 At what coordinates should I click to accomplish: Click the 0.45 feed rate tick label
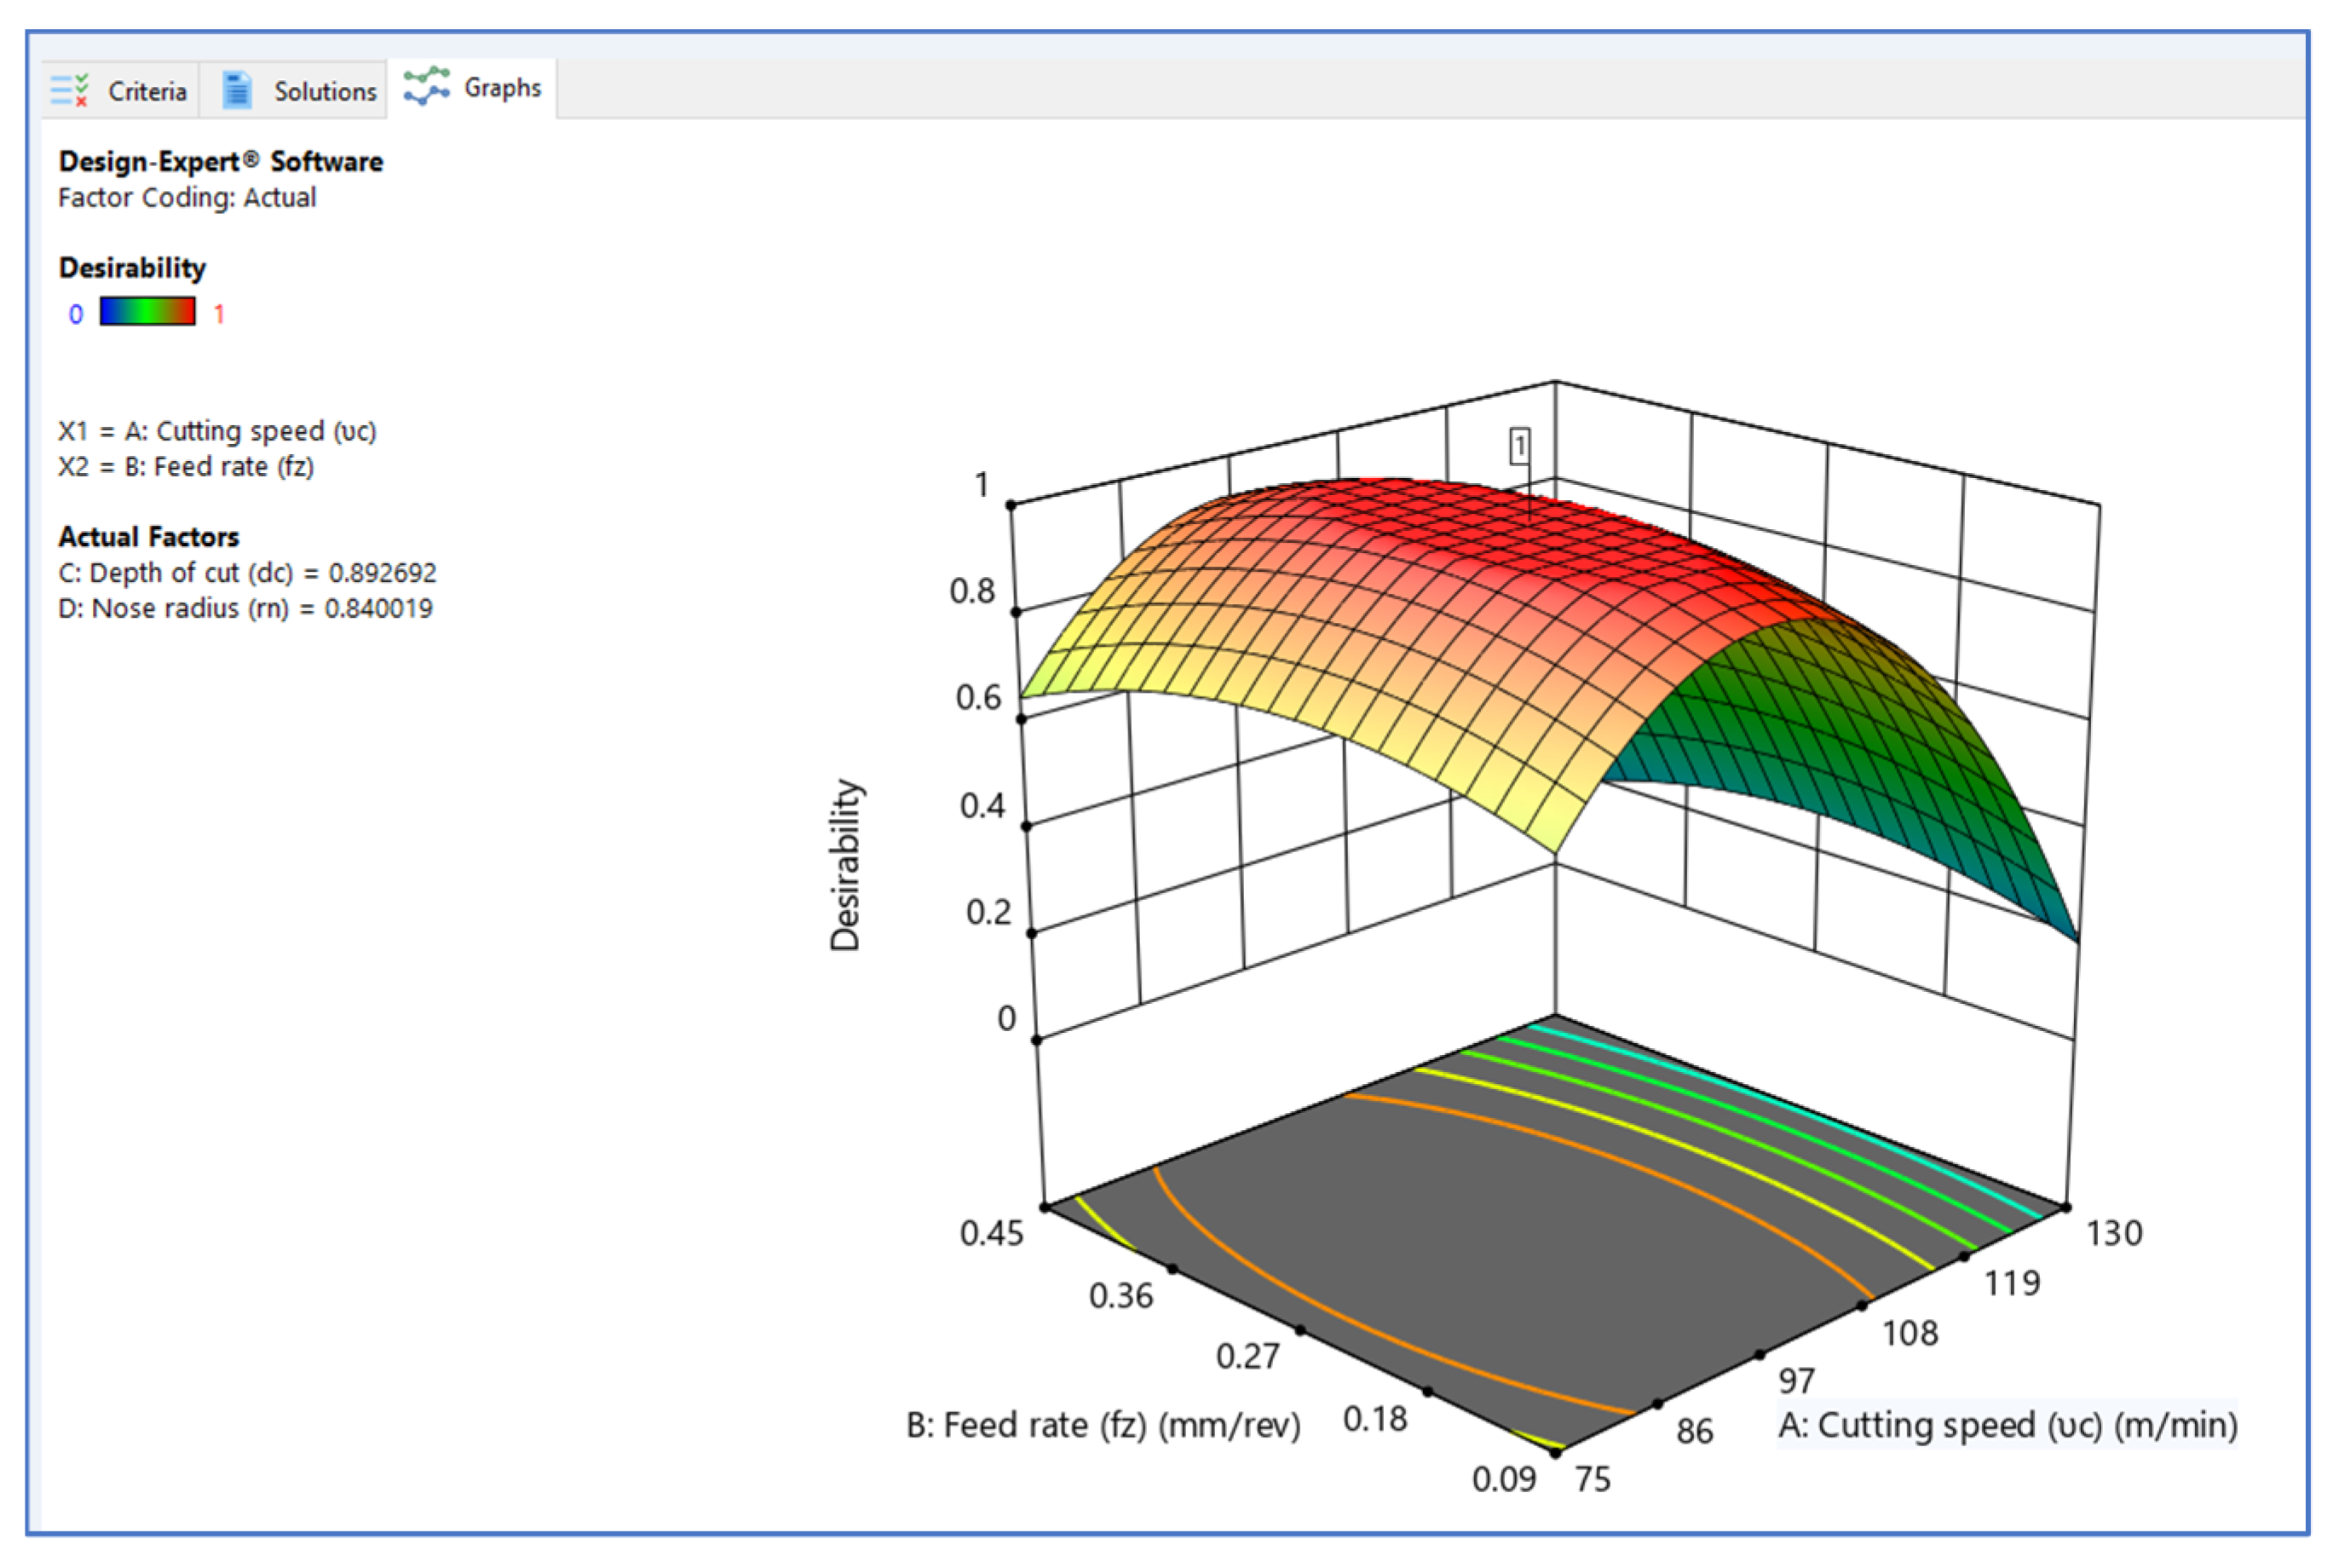[991, 1233]
